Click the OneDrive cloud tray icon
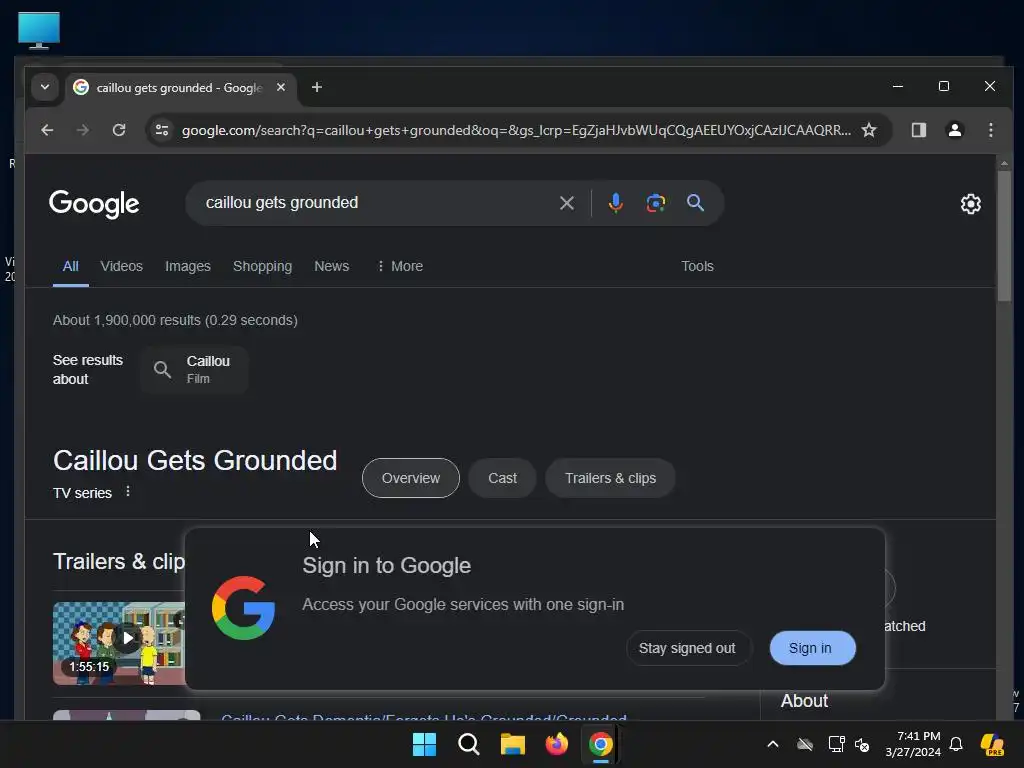 tap(805, 744)
